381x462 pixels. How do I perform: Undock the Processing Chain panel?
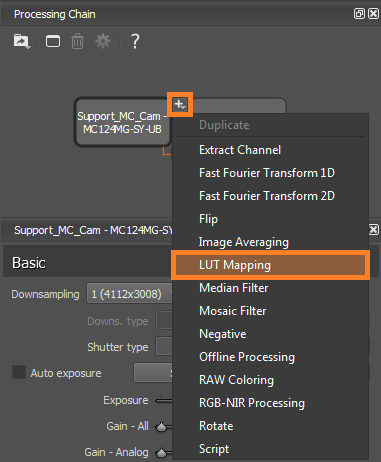pyautogui.click(x=359, y=14)
